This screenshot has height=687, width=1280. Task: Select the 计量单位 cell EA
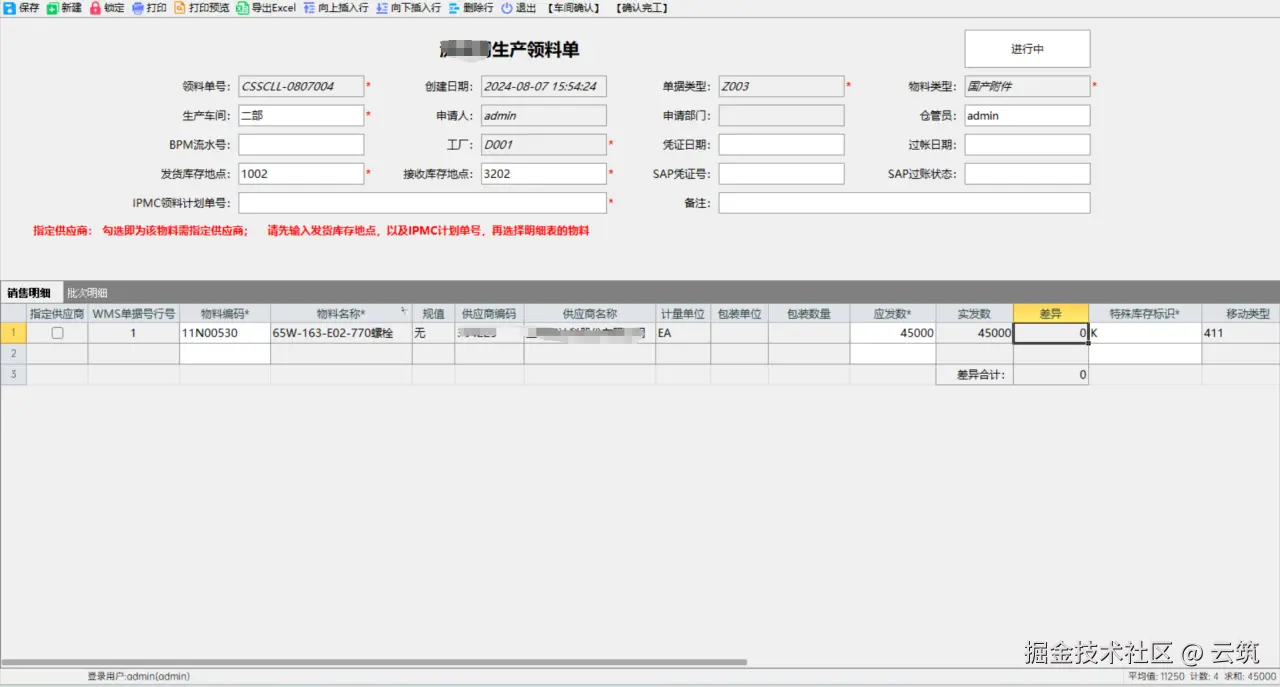click(x=683, y=333)
